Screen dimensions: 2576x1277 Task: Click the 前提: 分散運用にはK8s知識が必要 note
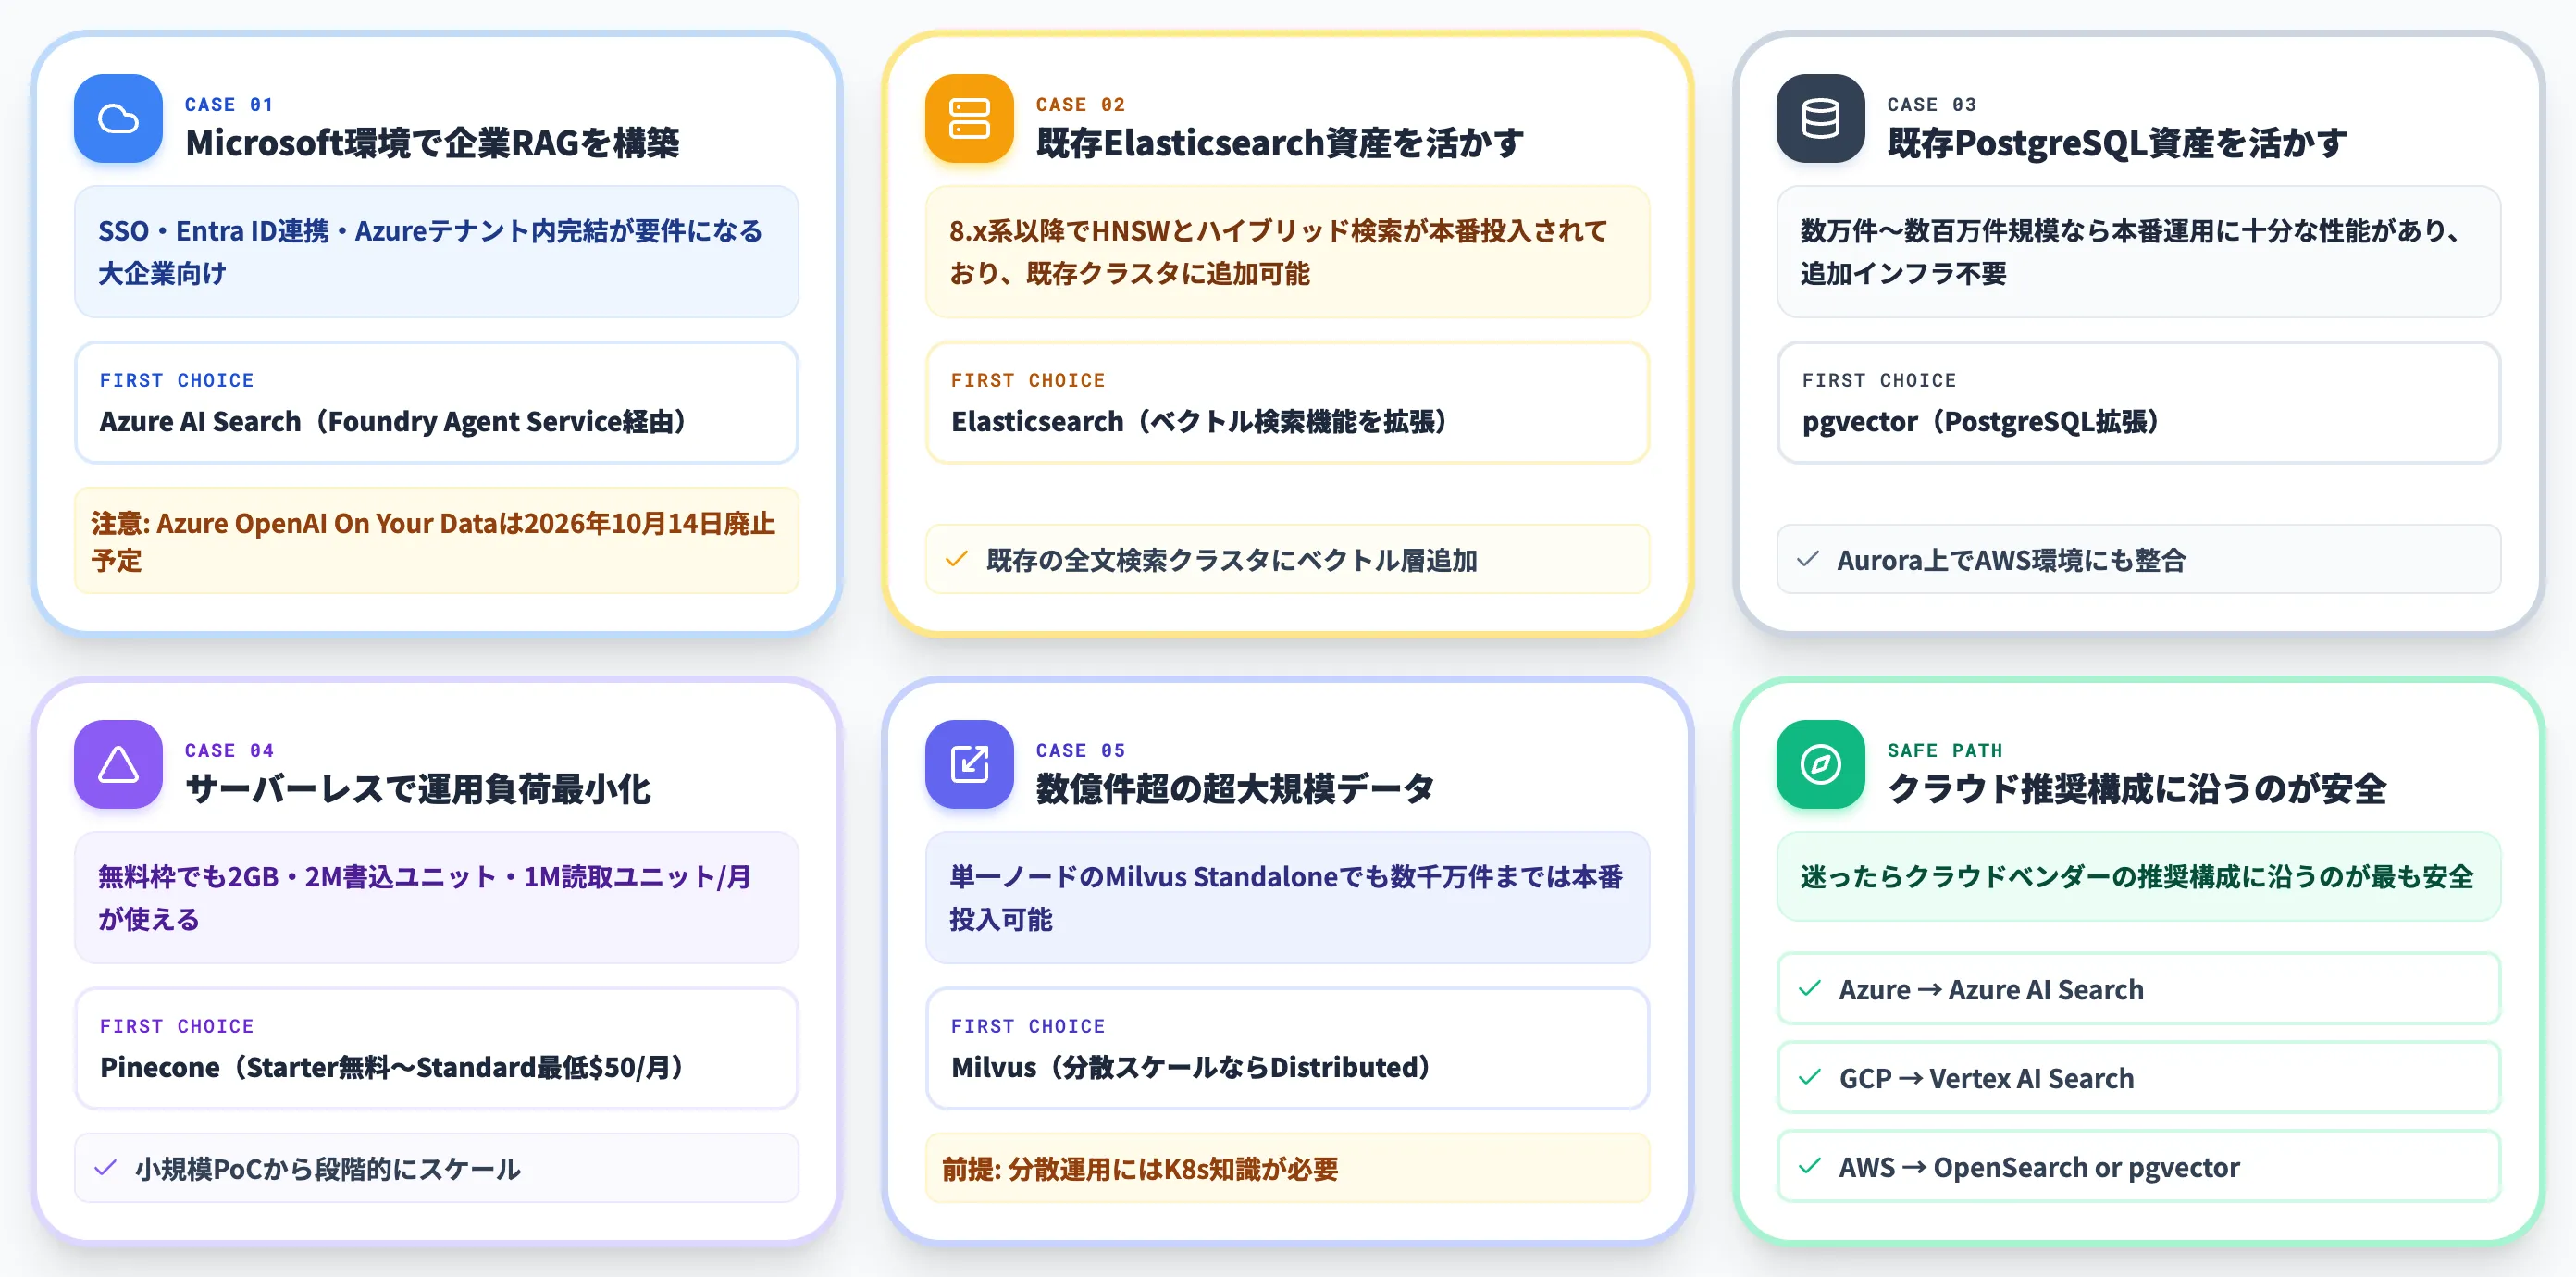(1287, 1168)
